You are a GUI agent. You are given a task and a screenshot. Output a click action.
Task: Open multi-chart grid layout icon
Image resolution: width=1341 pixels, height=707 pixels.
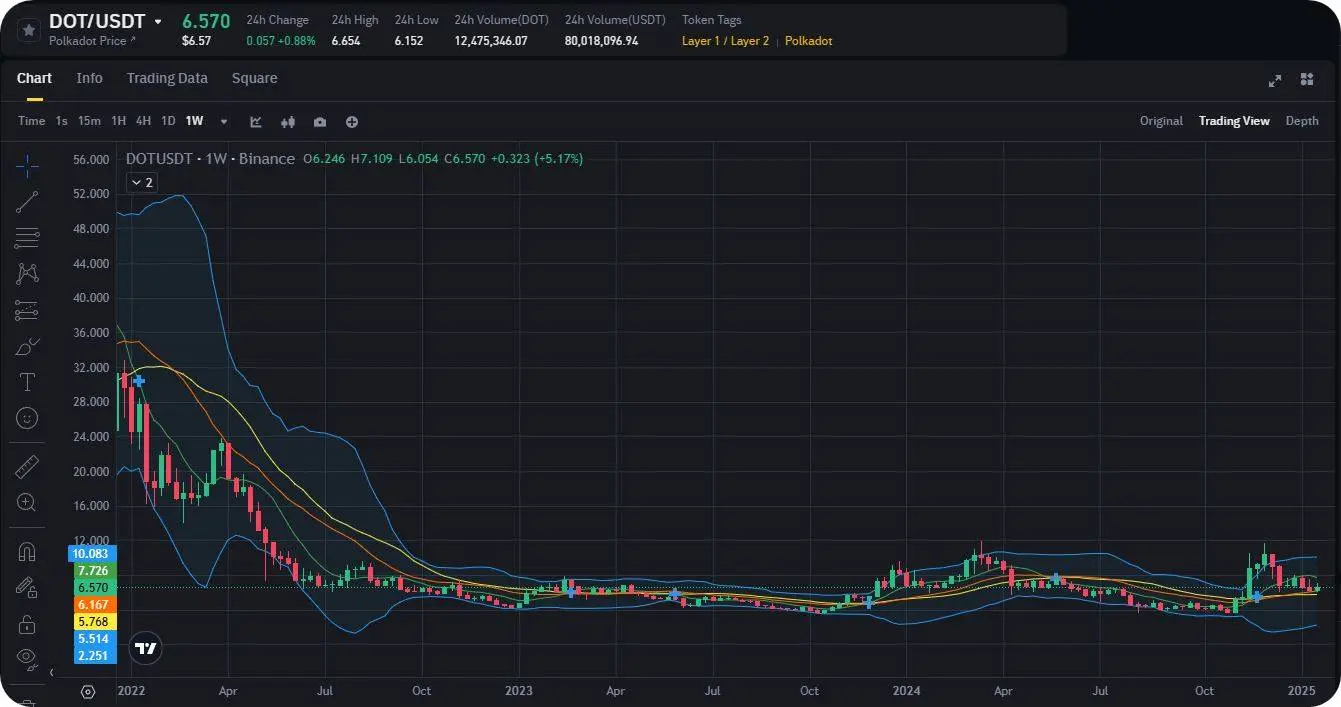[x=1307, y=79]
